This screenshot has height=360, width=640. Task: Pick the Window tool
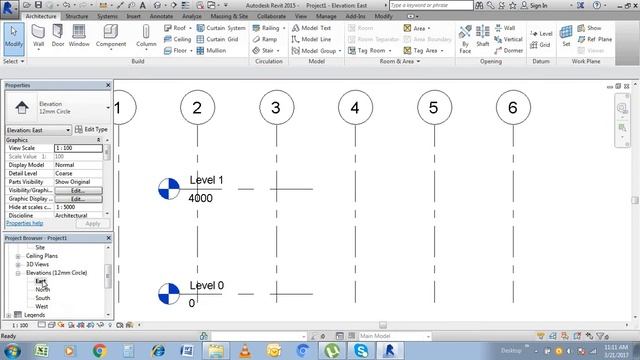[79, 36]
